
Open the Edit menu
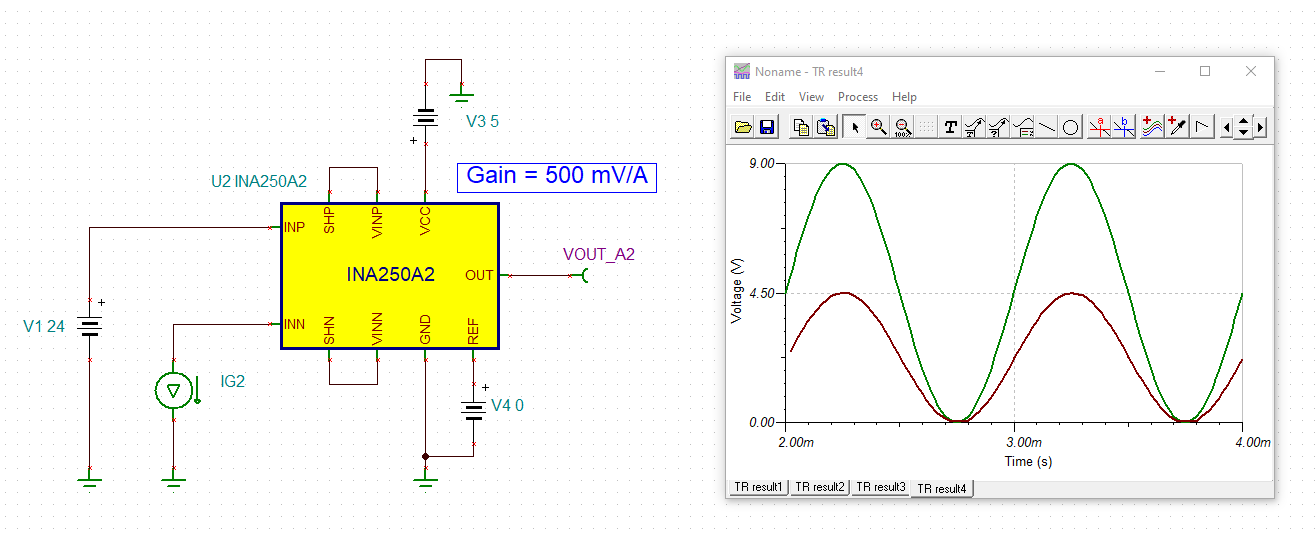pos(775,97)
